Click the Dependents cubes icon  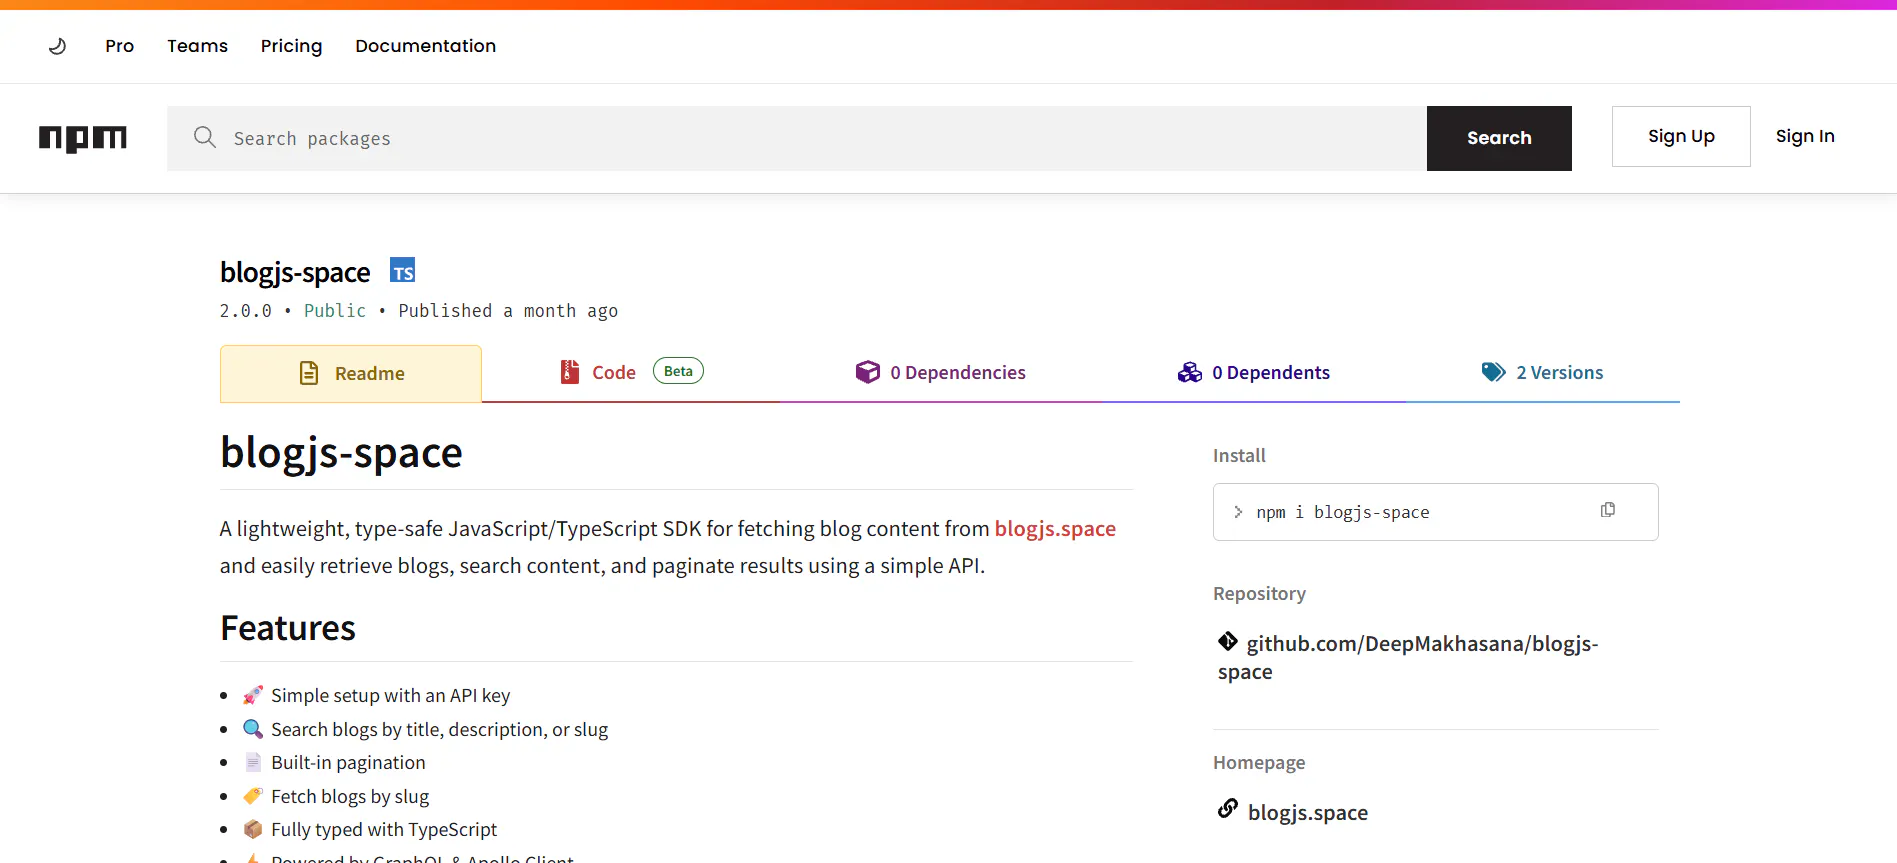[1190, 372]
